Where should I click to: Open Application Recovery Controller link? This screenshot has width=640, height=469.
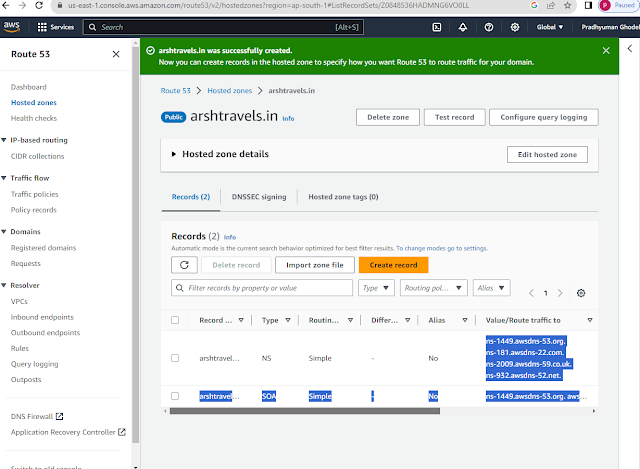(68, 432)
